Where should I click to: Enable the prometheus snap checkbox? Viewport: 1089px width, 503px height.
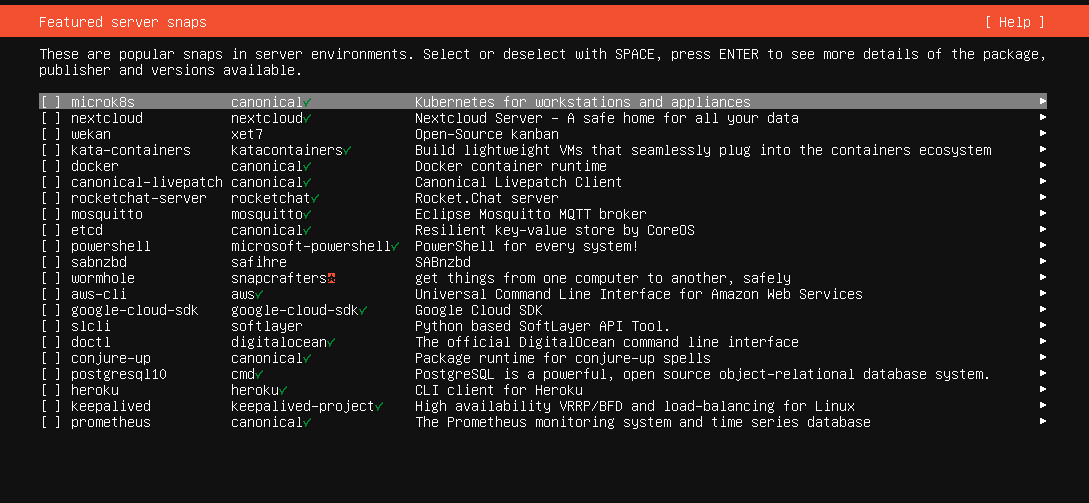(x=51, y=422)
